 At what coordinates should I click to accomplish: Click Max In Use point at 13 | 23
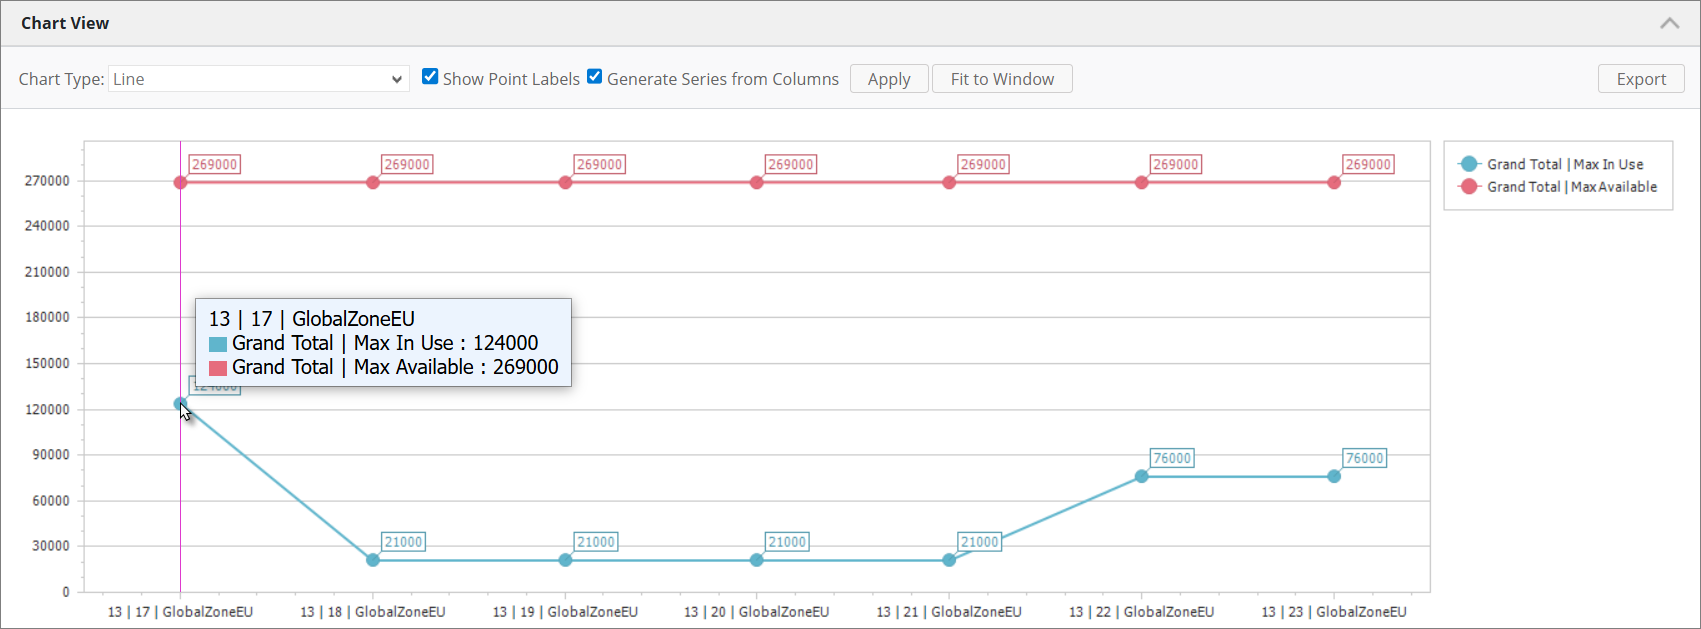tap(1334, 477)
